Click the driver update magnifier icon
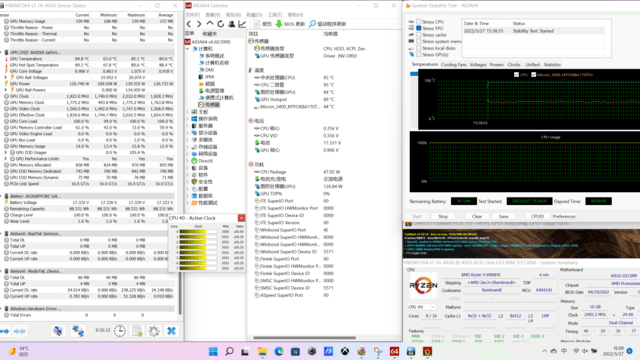This screenshot has width=640, height=360. (x=312, y=24)
